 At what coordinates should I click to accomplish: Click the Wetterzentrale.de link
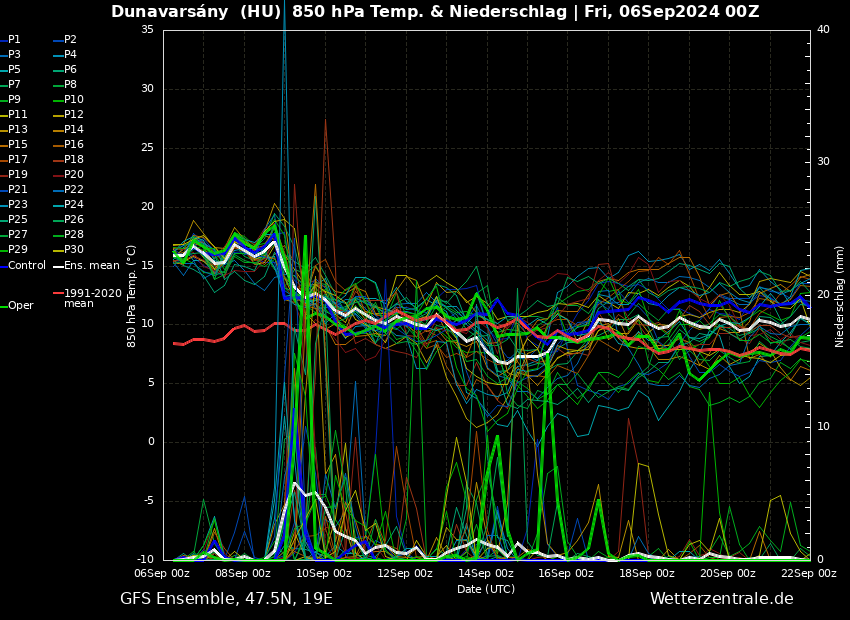tap(721, 599)
